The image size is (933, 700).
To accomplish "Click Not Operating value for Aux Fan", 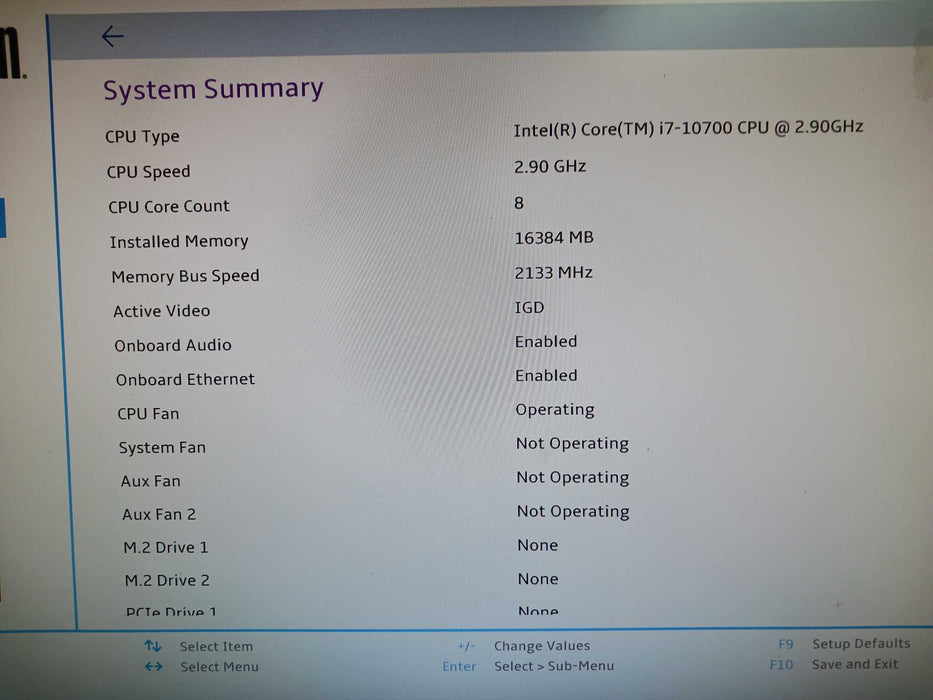I will point(573,477).
